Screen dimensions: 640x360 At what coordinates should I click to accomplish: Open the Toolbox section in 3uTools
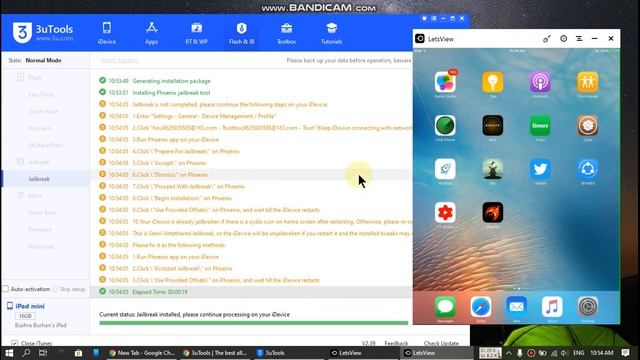(286, 33)
